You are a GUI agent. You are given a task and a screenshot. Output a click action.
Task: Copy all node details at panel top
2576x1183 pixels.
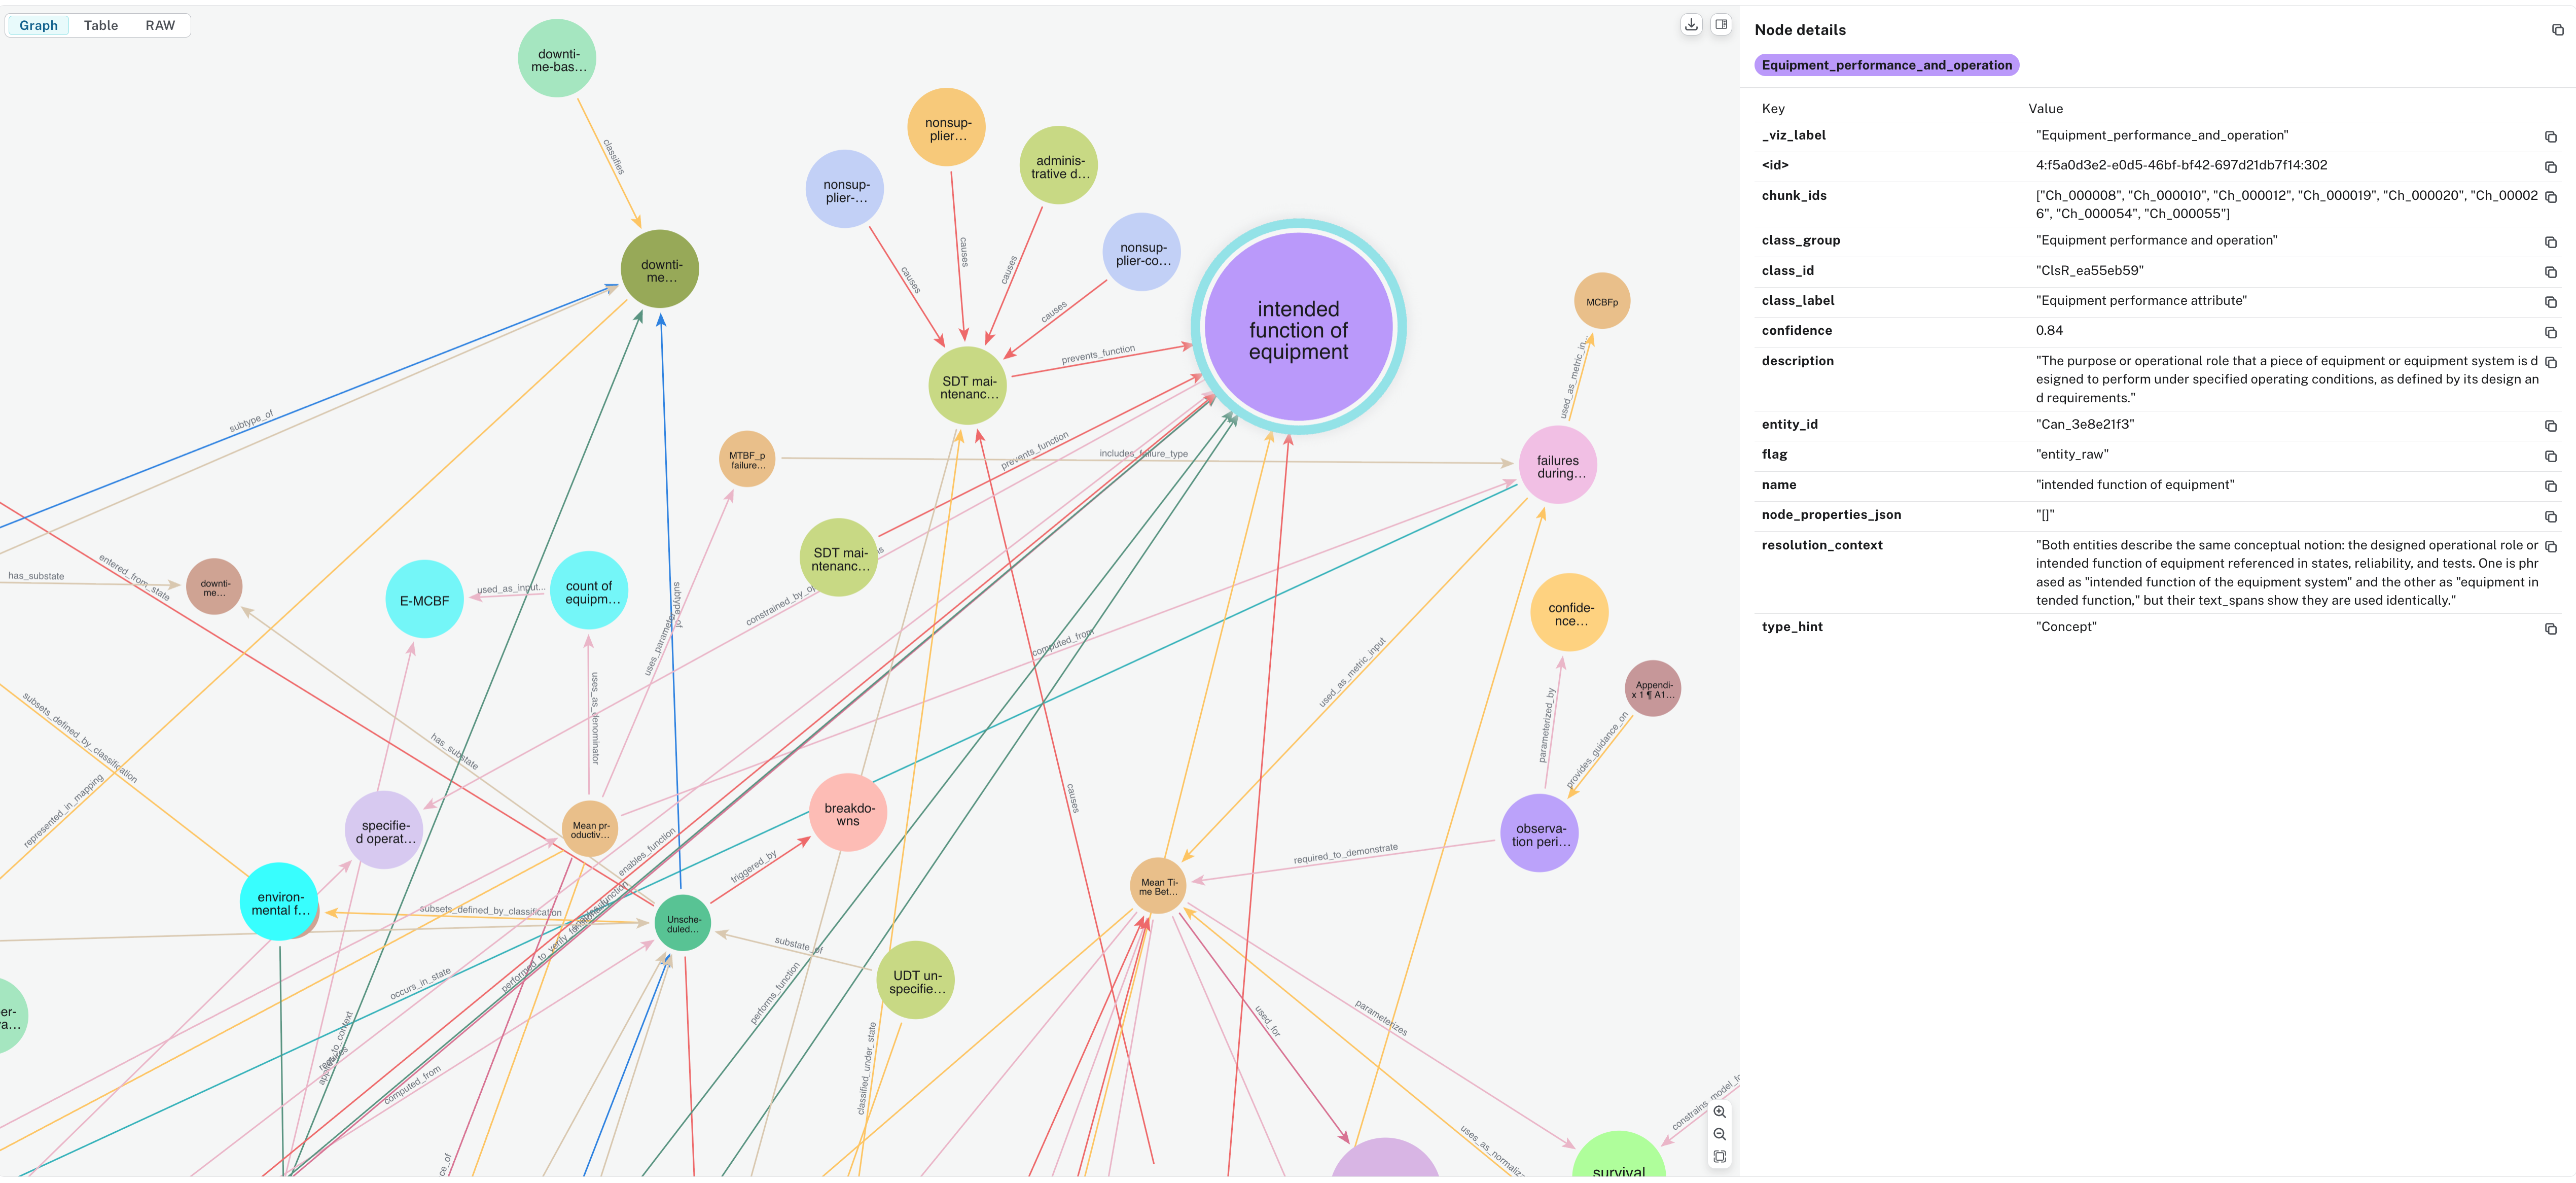pos(2557,30)
